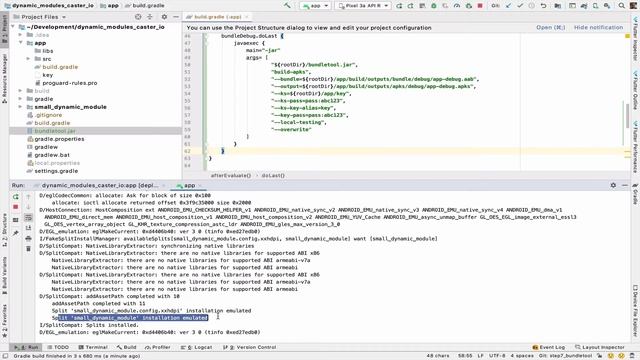
Task: Select the app tab in Run panel
Action: pyautogui.click(x=189, y=185)
